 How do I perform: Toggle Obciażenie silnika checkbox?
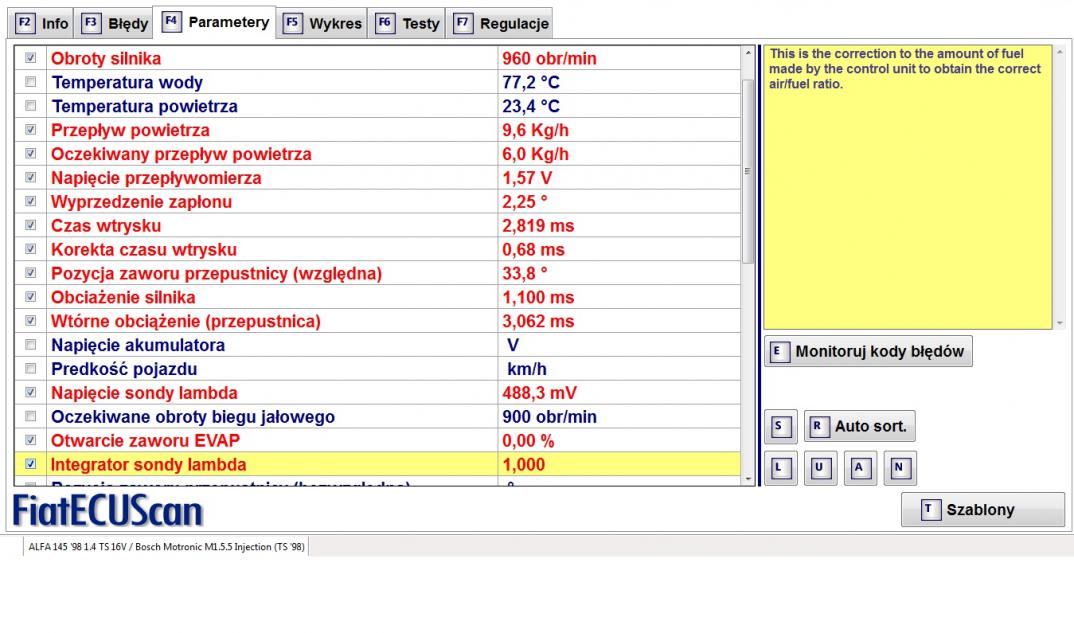coord(31,297)
